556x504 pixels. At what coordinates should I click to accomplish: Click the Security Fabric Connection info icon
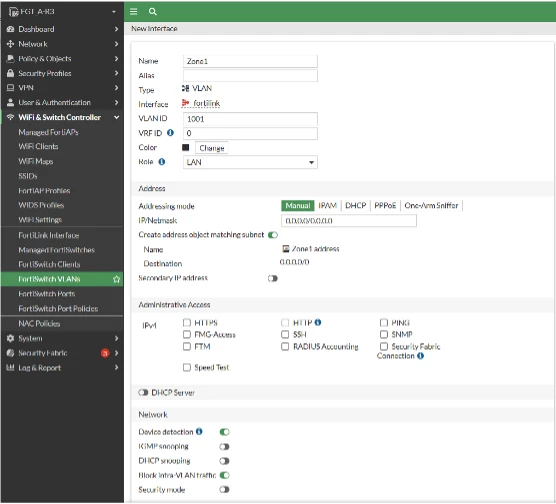click(420, 356)
